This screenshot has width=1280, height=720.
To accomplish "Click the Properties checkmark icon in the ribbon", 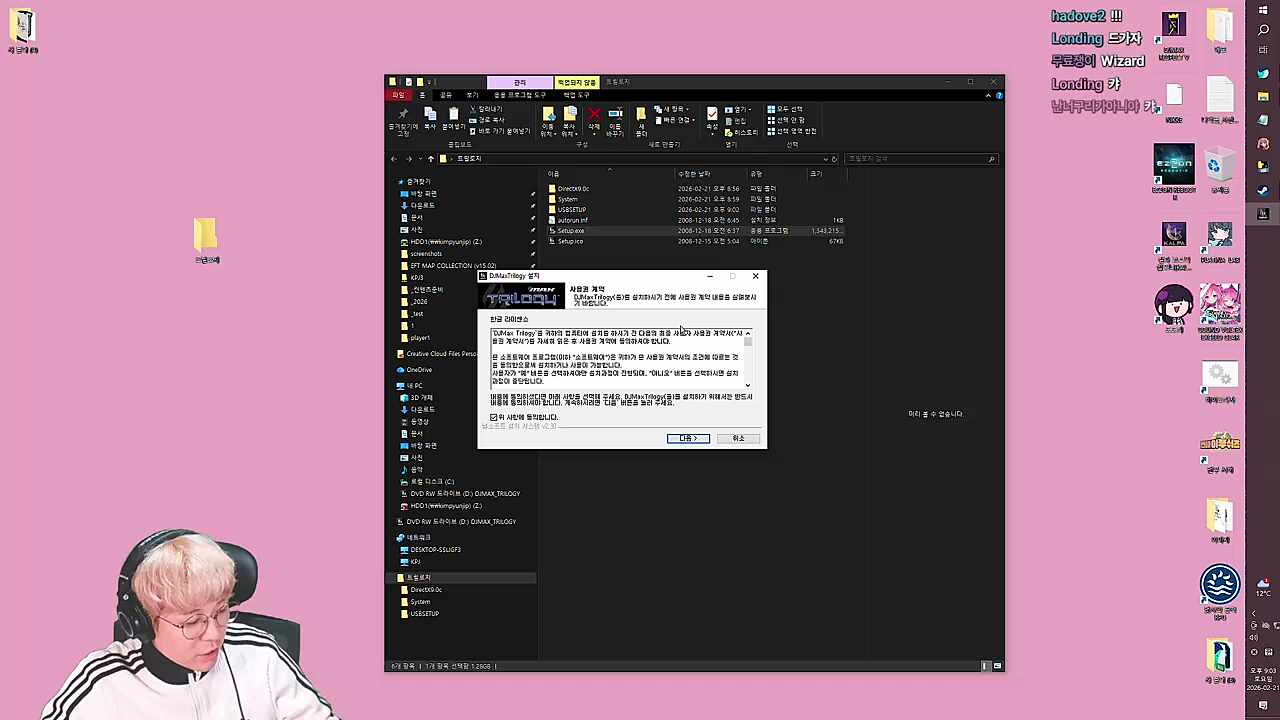I will [712, 116].
